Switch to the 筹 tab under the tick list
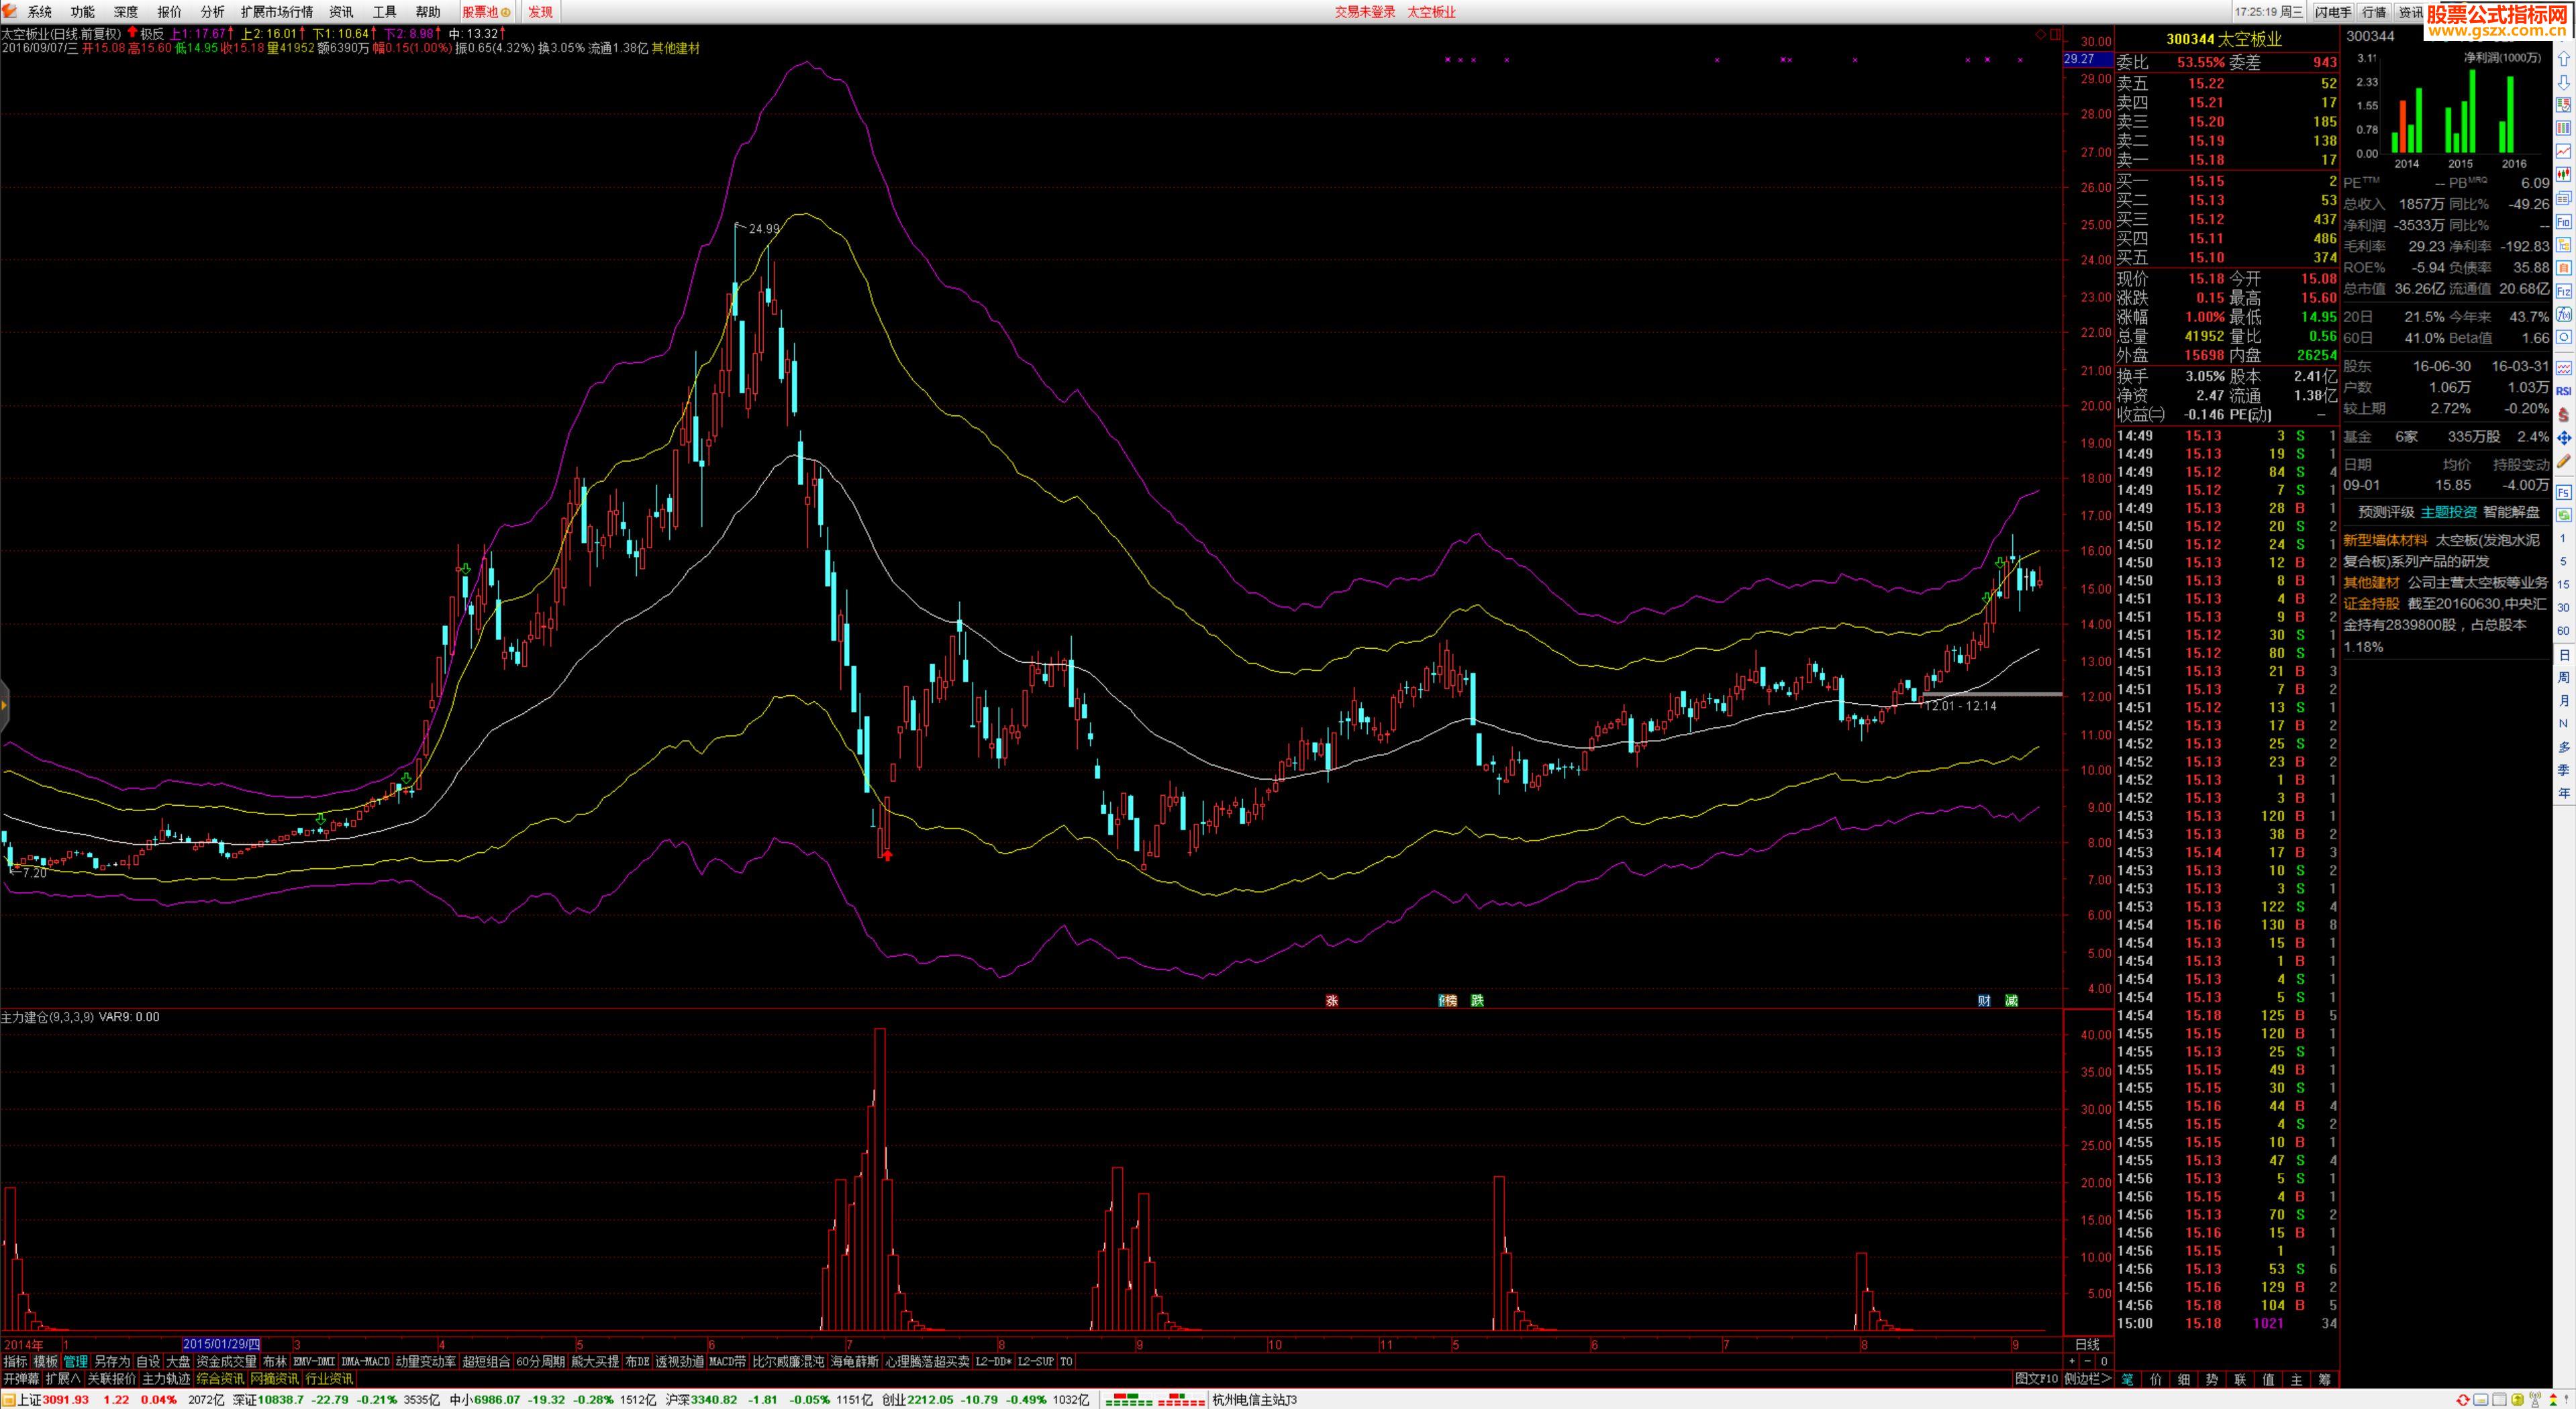The image size is (2576, 1409). pyautogui.click(x=2325, y=1379)
